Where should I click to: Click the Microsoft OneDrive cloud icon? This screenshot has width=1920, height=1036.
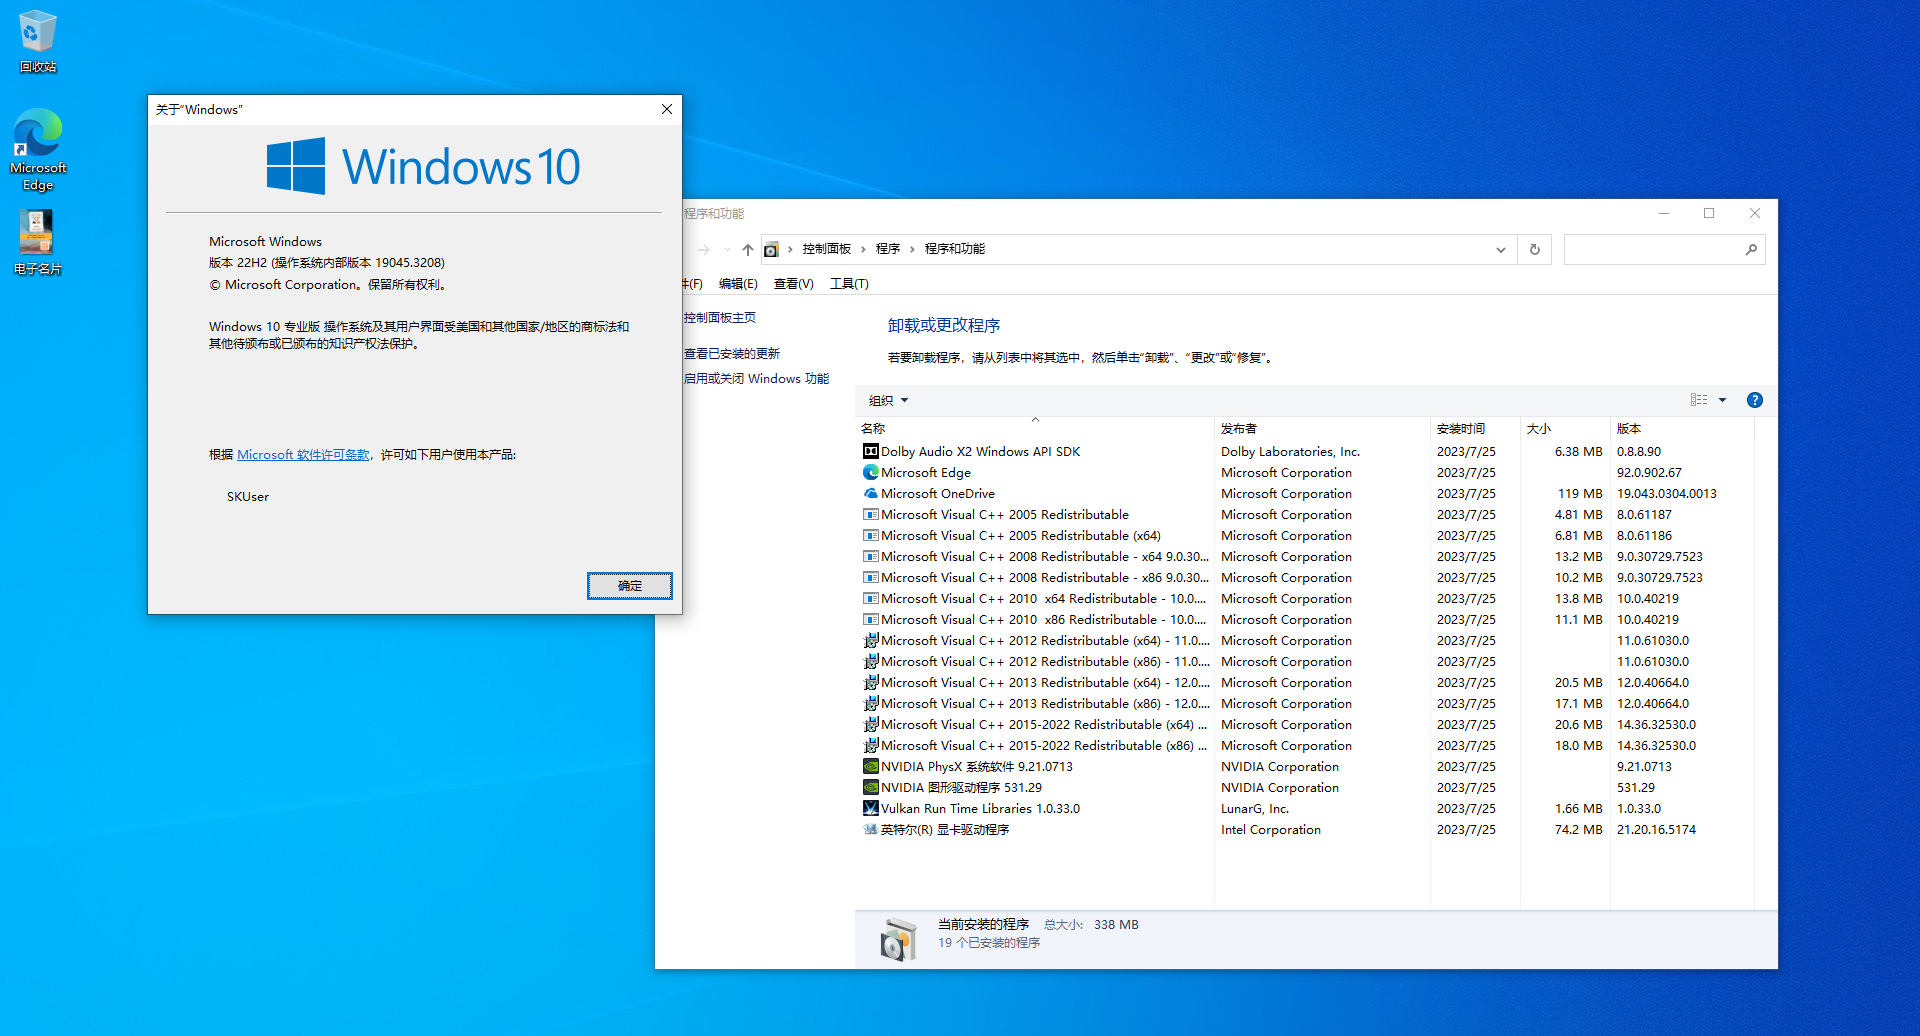871,494
